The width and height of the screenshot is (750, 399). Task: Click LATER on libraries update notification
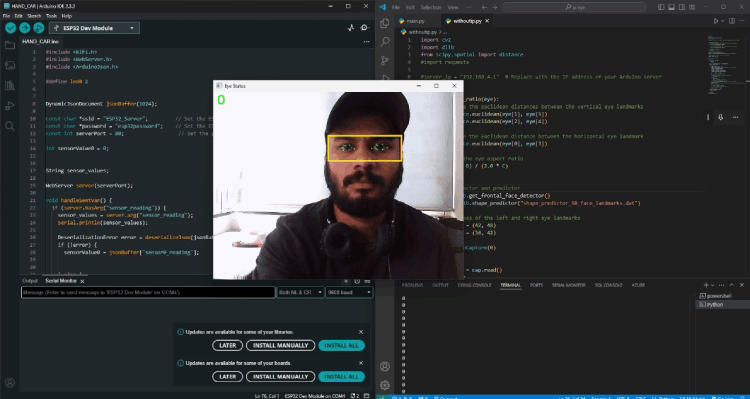228,345
